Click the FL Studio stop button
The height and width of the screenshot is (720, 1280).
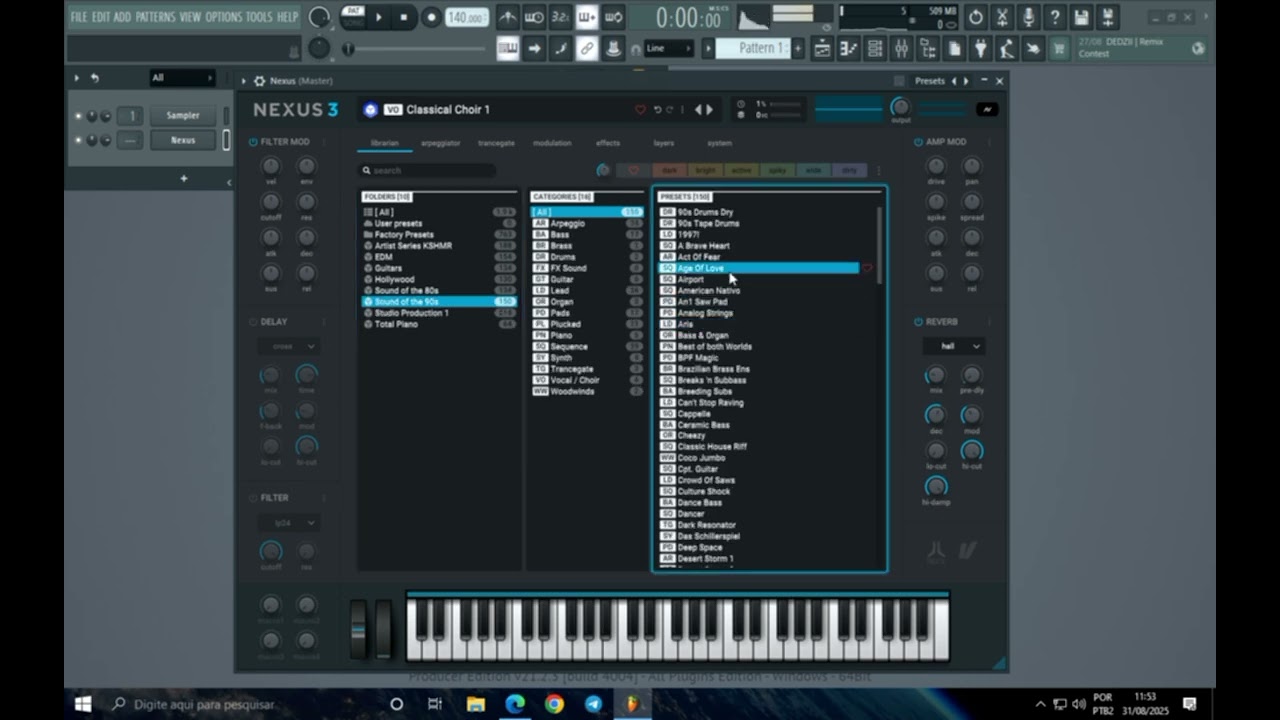pos(404,17)
